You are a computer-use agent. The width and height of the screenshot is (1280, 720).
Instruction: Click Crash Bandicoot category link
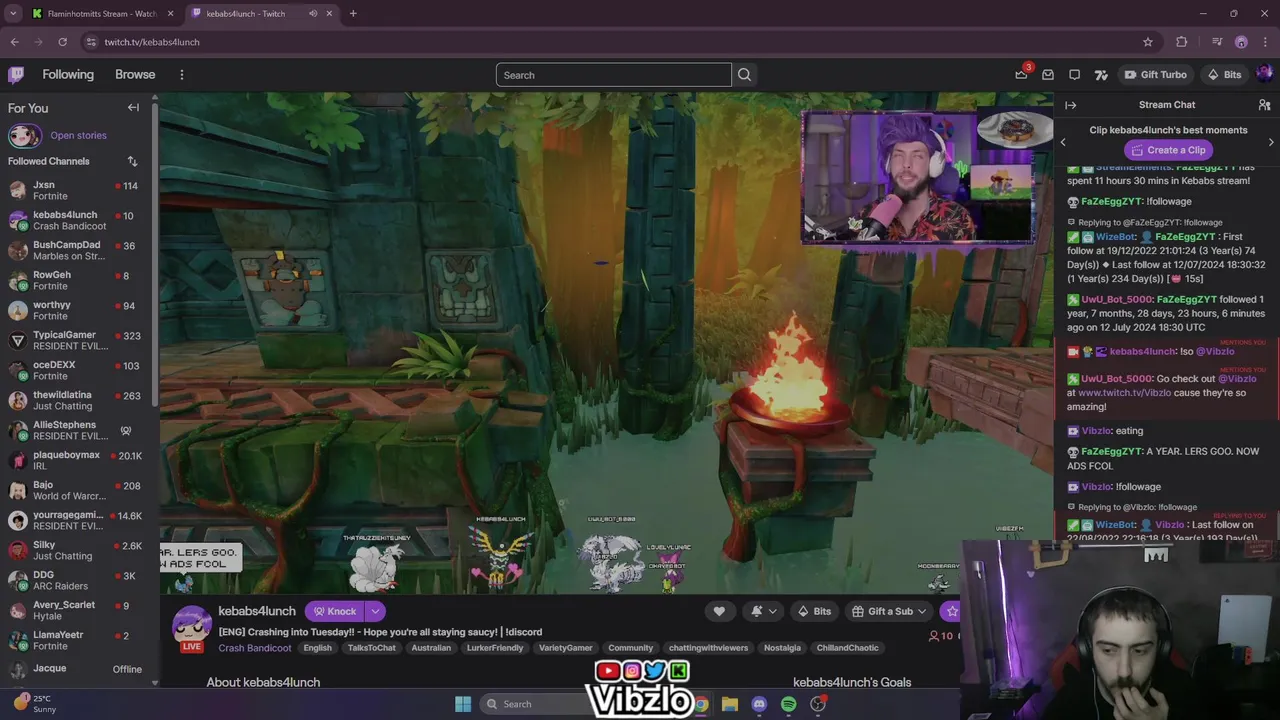(x=255, y=648)
